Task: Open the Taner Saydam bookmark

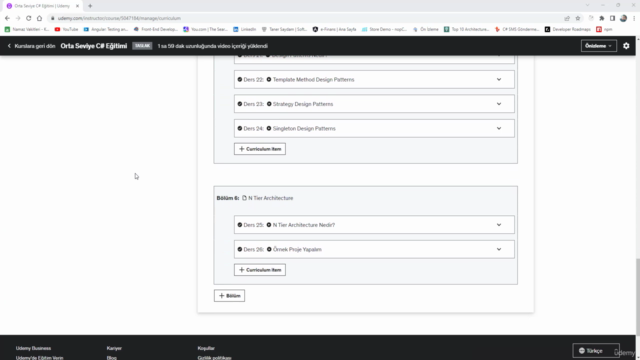Action: 284,29
